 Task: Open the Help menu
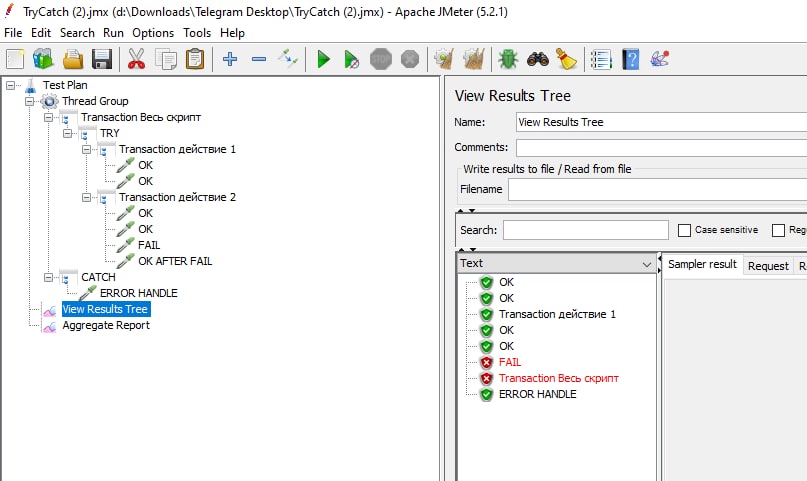(232, 33)
